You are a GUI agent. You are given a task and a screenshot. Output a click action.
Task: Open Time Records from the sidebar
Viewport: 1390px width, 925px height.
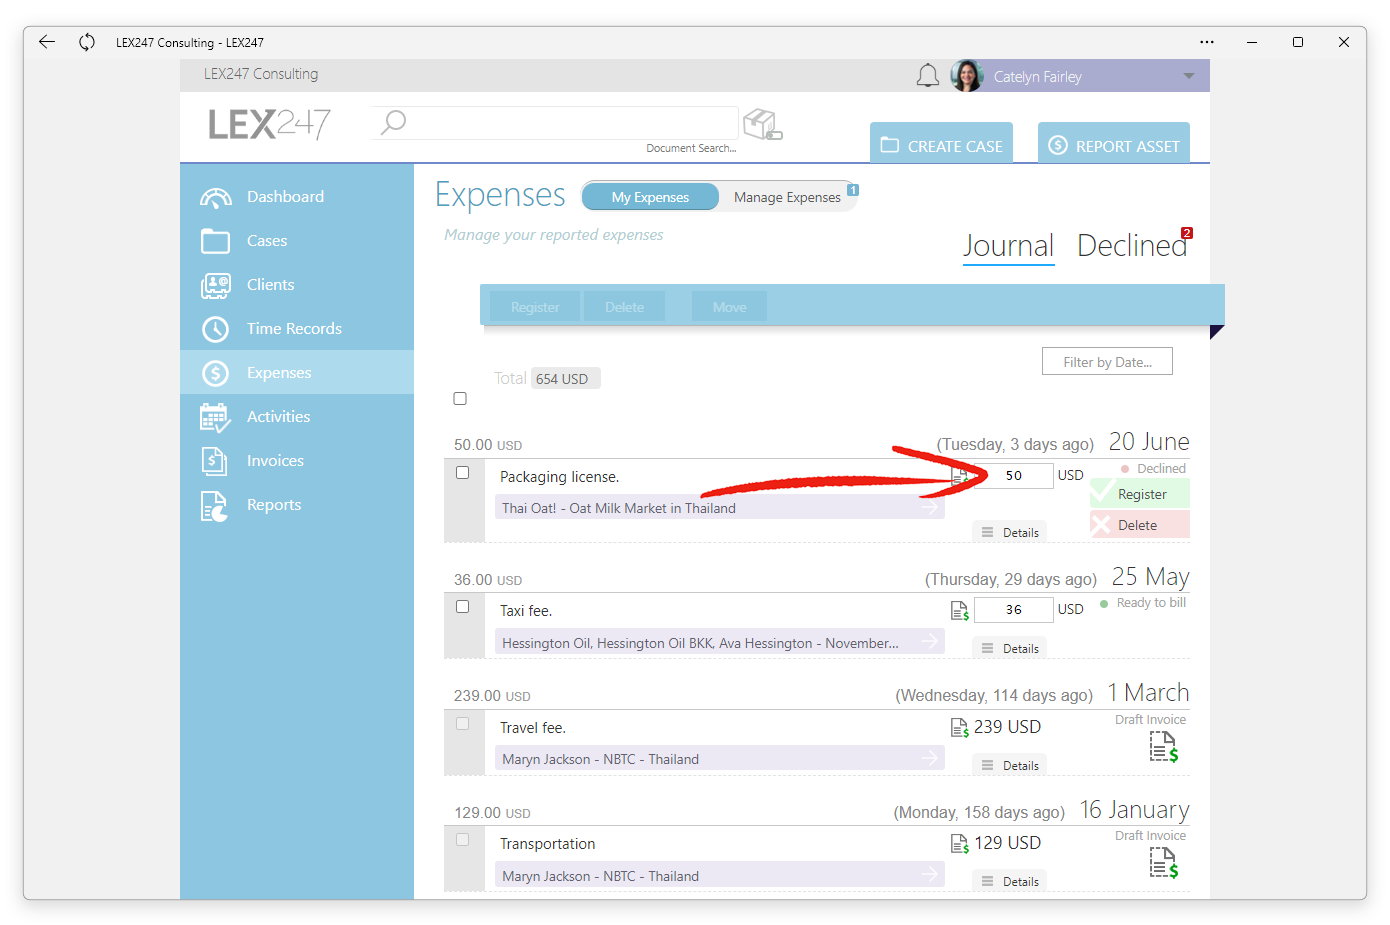point(297,329)
